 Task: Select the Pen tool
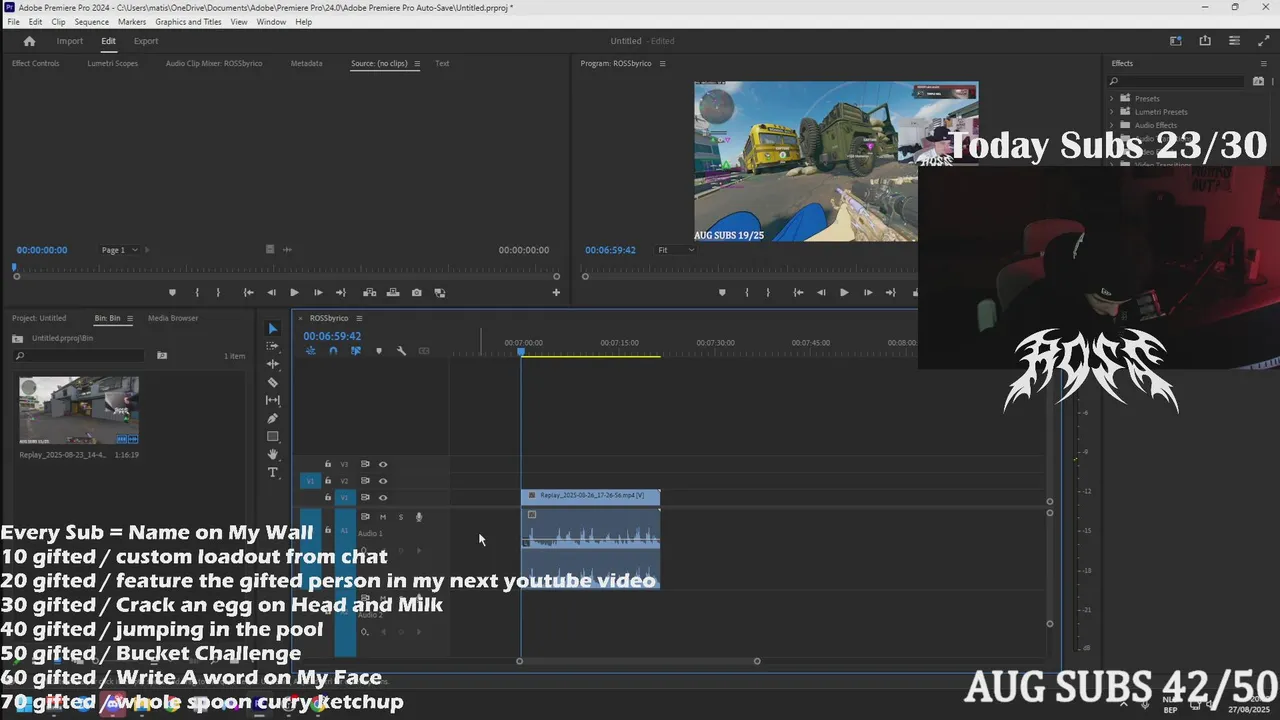coord(272,418)
